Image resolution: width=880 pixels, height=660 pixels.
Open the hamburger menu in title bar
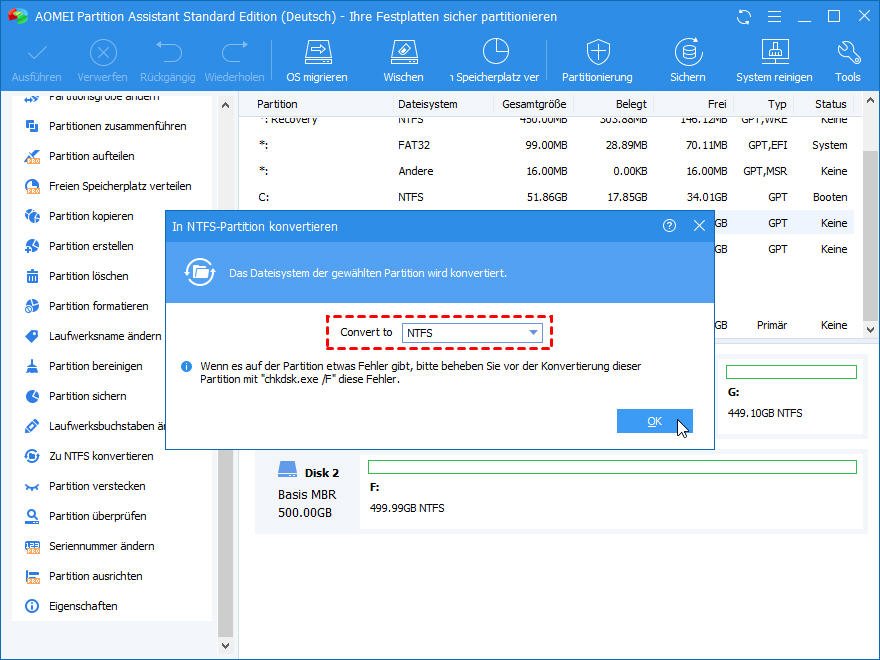774,17
